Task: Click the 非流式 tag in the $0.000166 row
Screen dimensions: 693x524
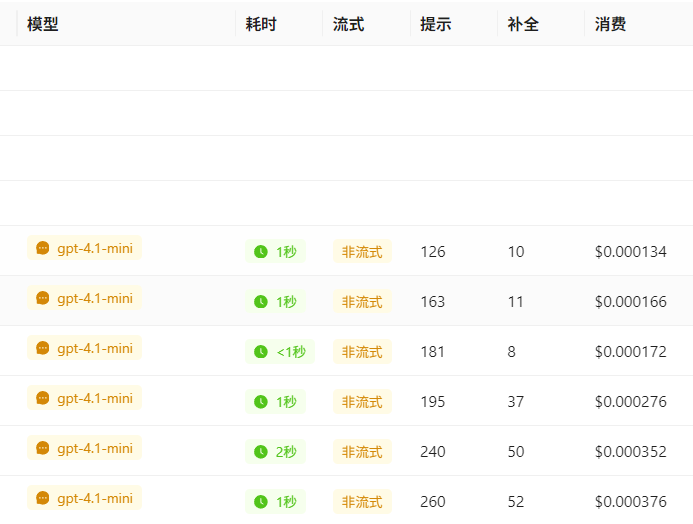Action: pyautogui.click(x=362, y=301)
